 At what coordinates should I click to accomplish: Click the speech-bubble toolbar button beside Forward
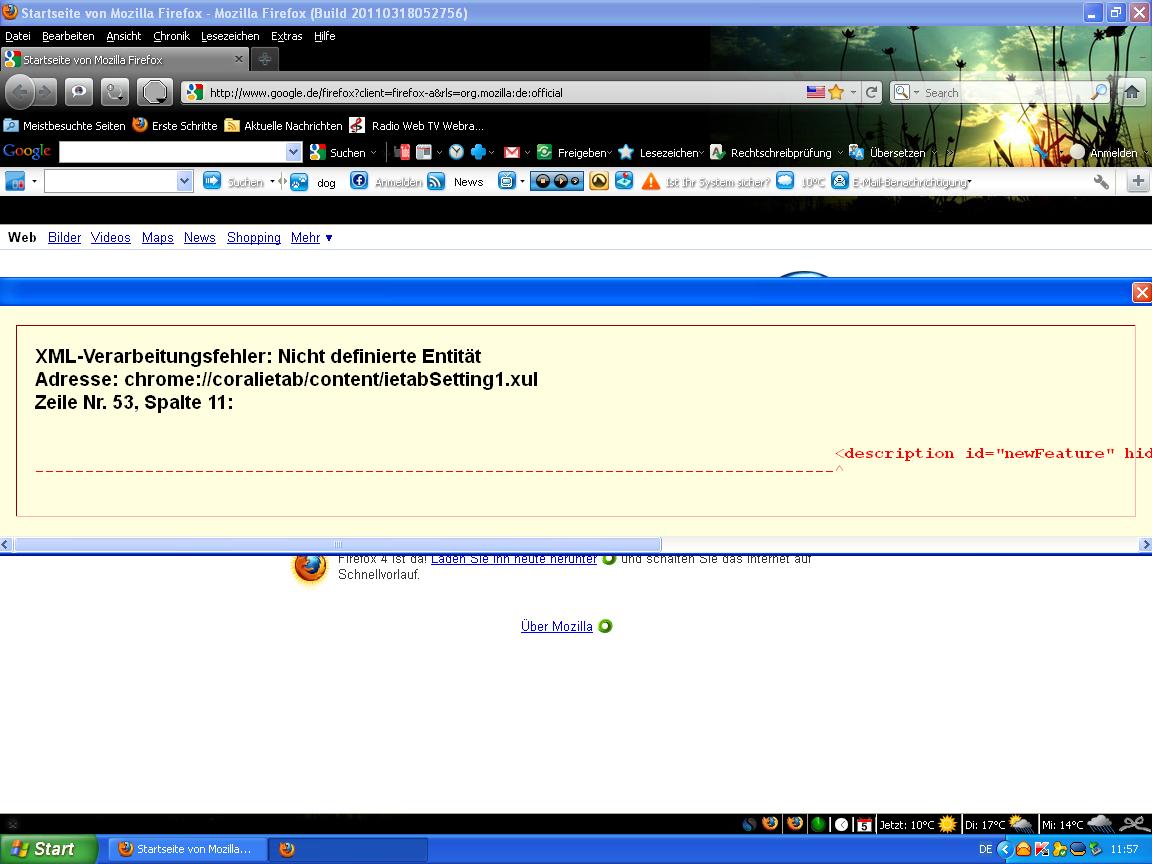coord(79,93)
